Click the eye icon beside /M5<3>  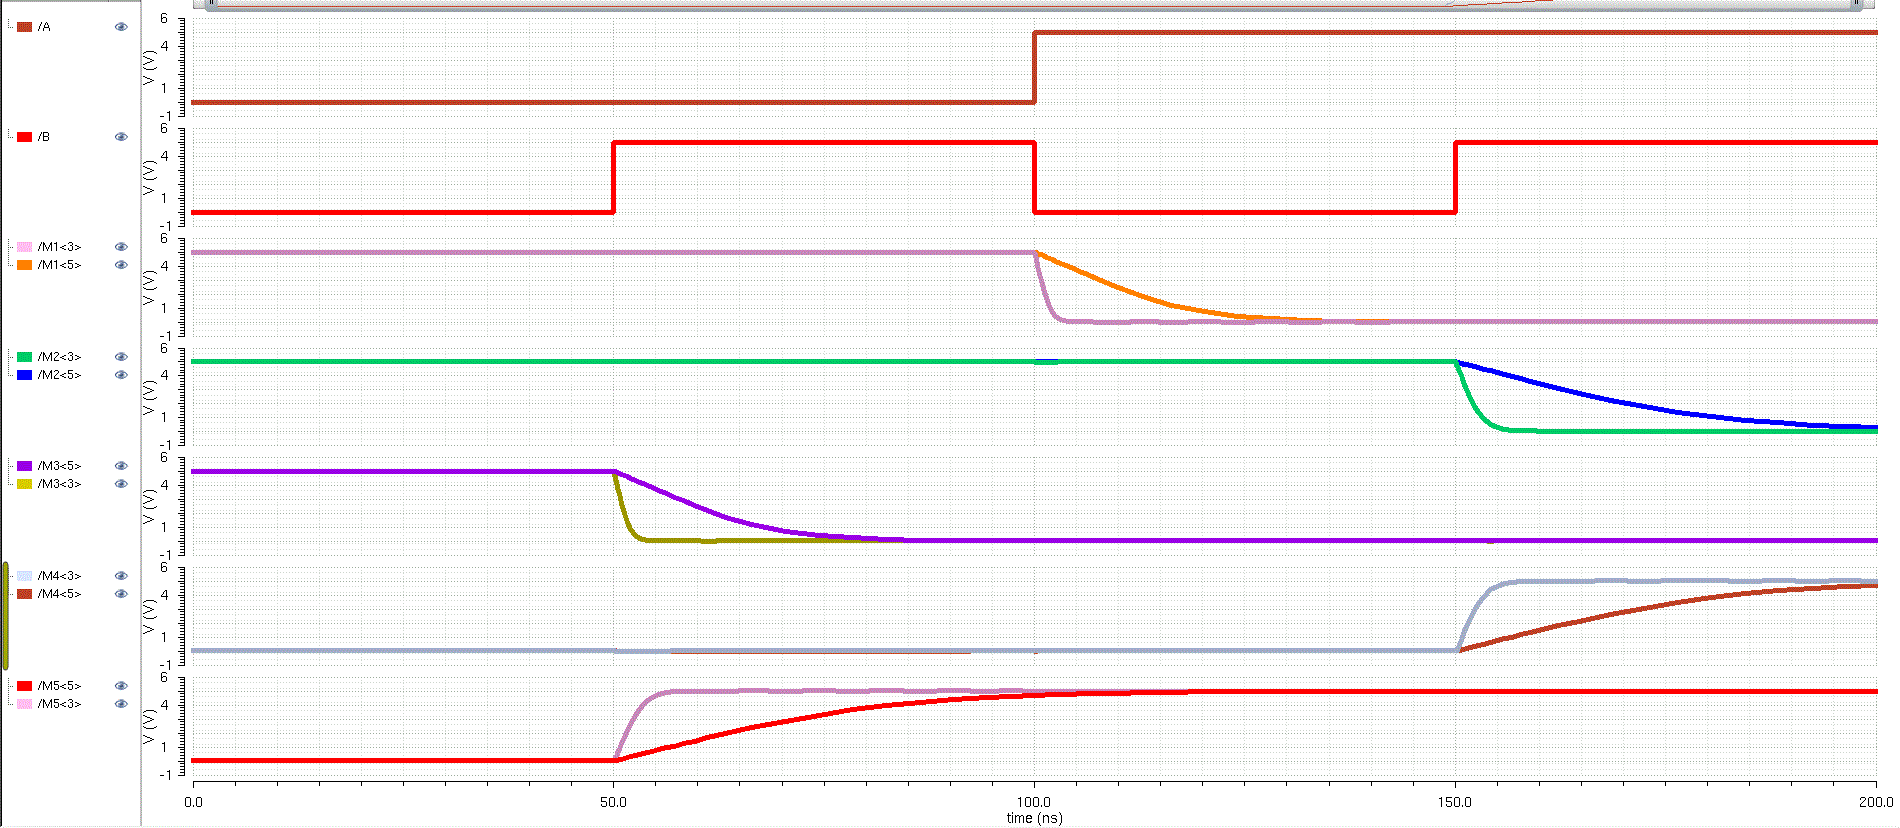[x=121, y=704]
